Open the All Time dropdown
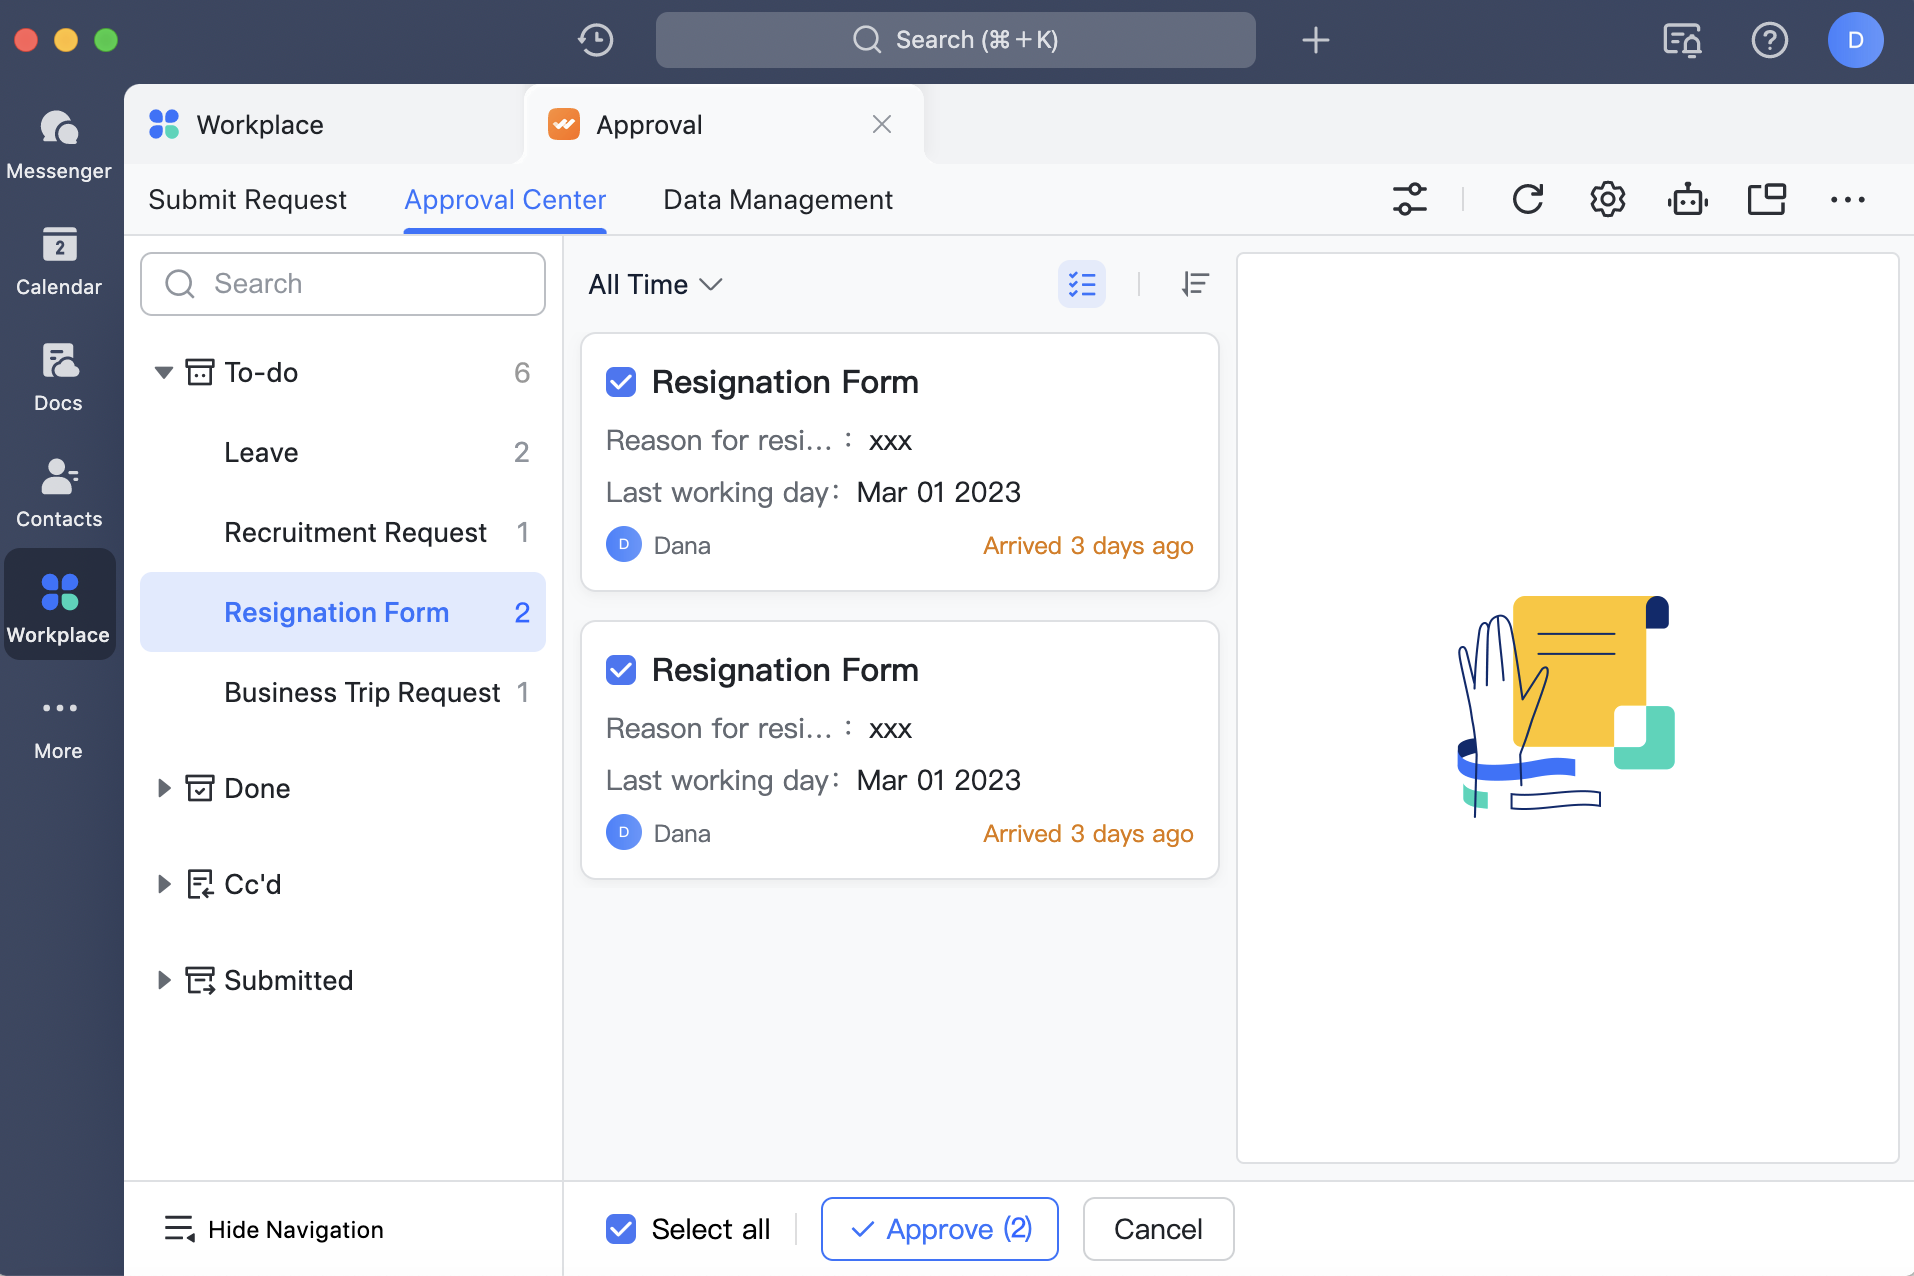 pos(655,285)
